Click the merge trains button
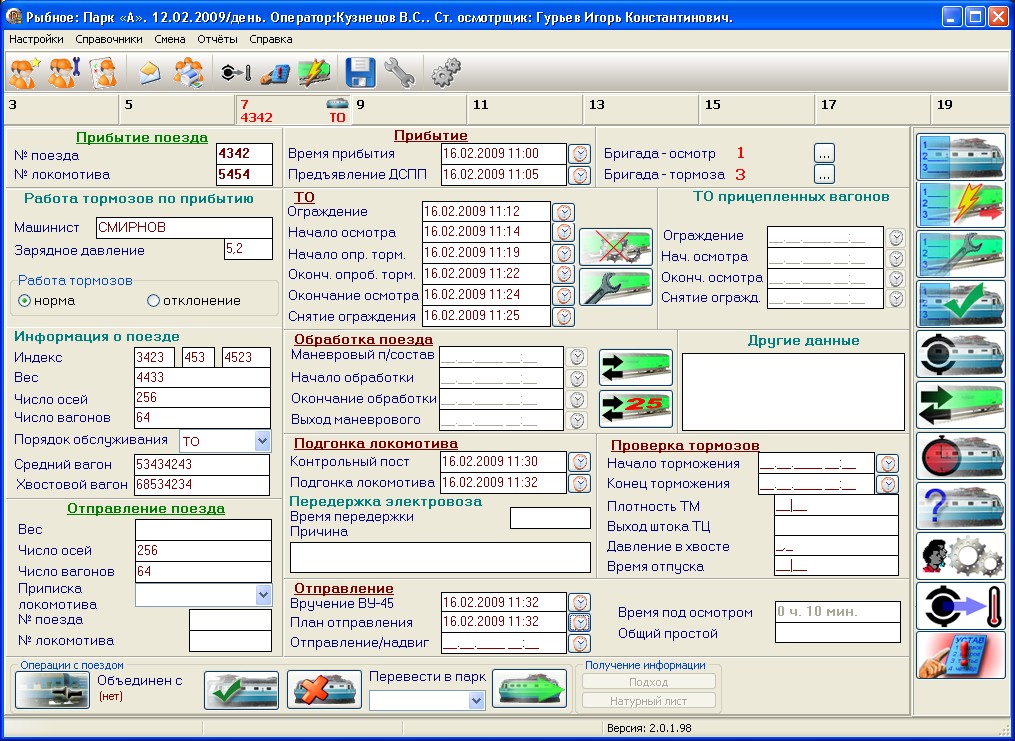This screenshot has width=1015, height=741. [53, 690]
